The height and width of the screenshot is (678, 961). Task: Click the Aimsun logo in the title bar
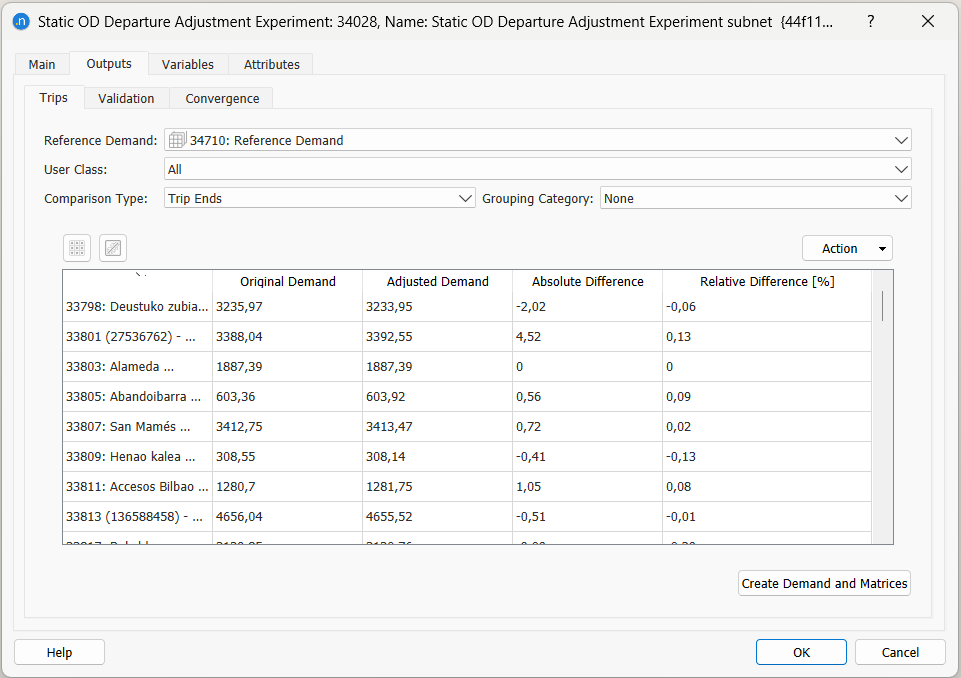coord(21,21)
